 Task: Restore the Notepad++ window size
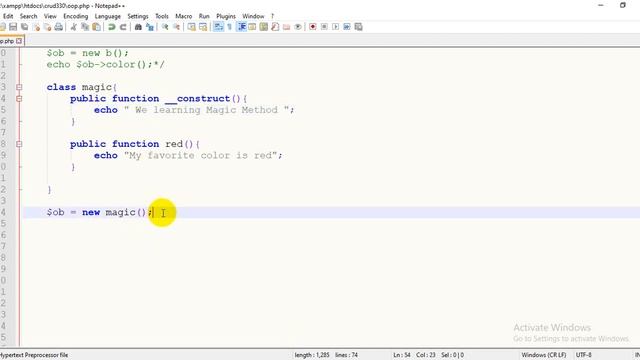click(622, 5)
